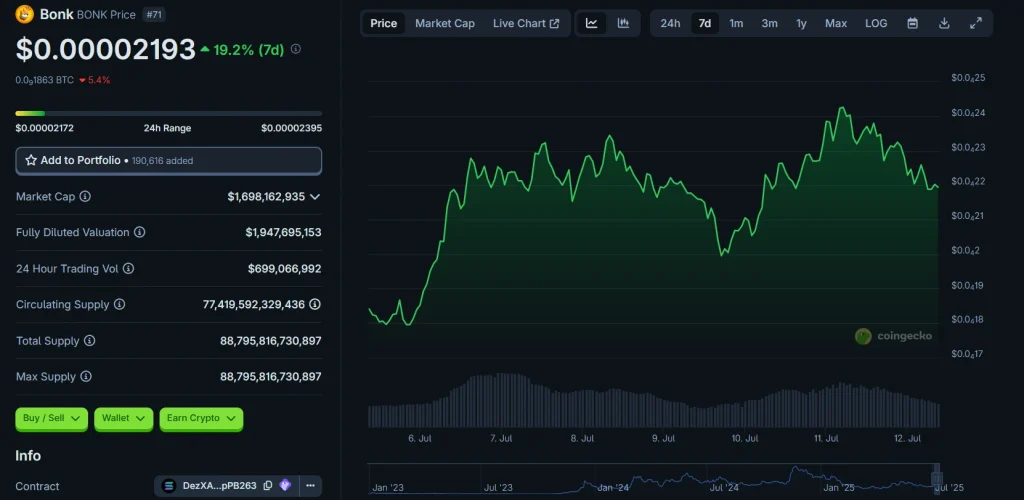Switch to candlestick chart view icon
This screenshot has height=500, width=1024.
point(624,23)
